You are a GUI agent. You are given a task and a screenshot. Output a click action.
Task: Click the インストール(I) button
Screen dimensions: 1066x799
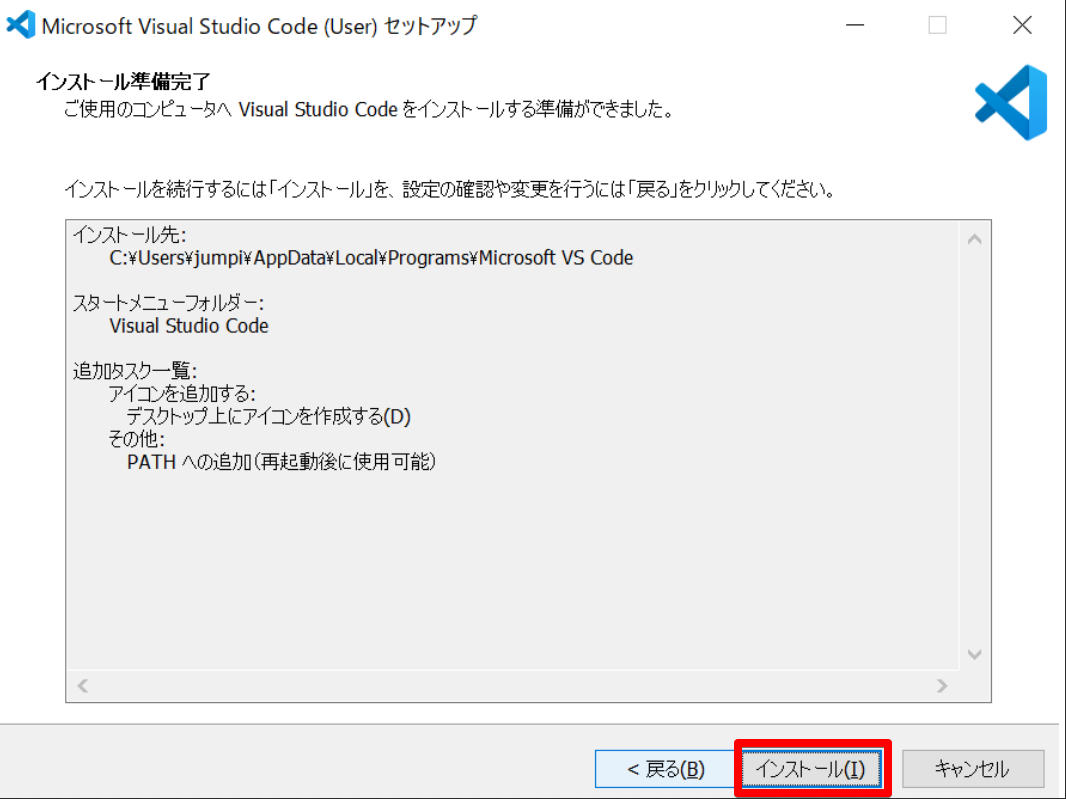pyautogui.click(x=812, y=769)
